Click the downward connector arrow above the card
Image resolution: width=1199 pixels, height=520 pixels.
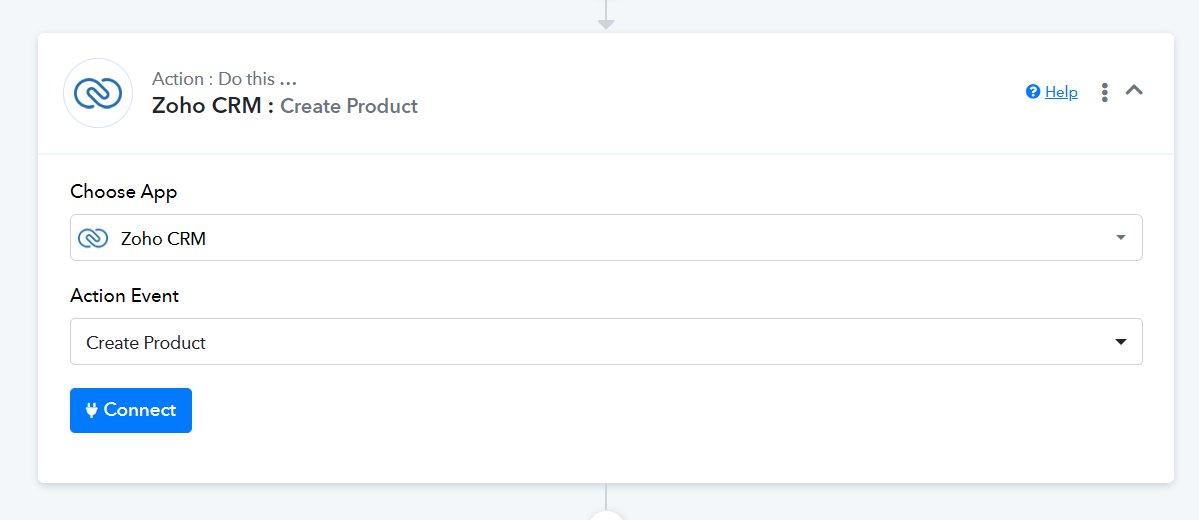pyautogui.click(x=605, y=20)
